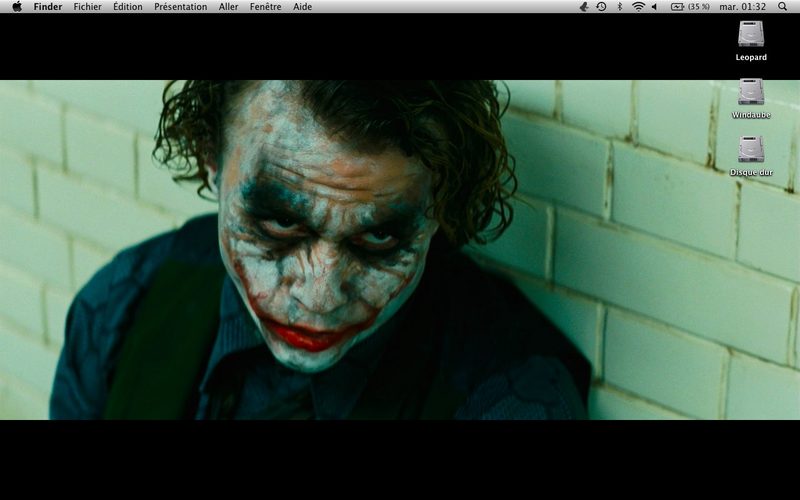800x500 pixels.
Task: Open the Bluetooth status menu
Action: (x=620, y=7)
